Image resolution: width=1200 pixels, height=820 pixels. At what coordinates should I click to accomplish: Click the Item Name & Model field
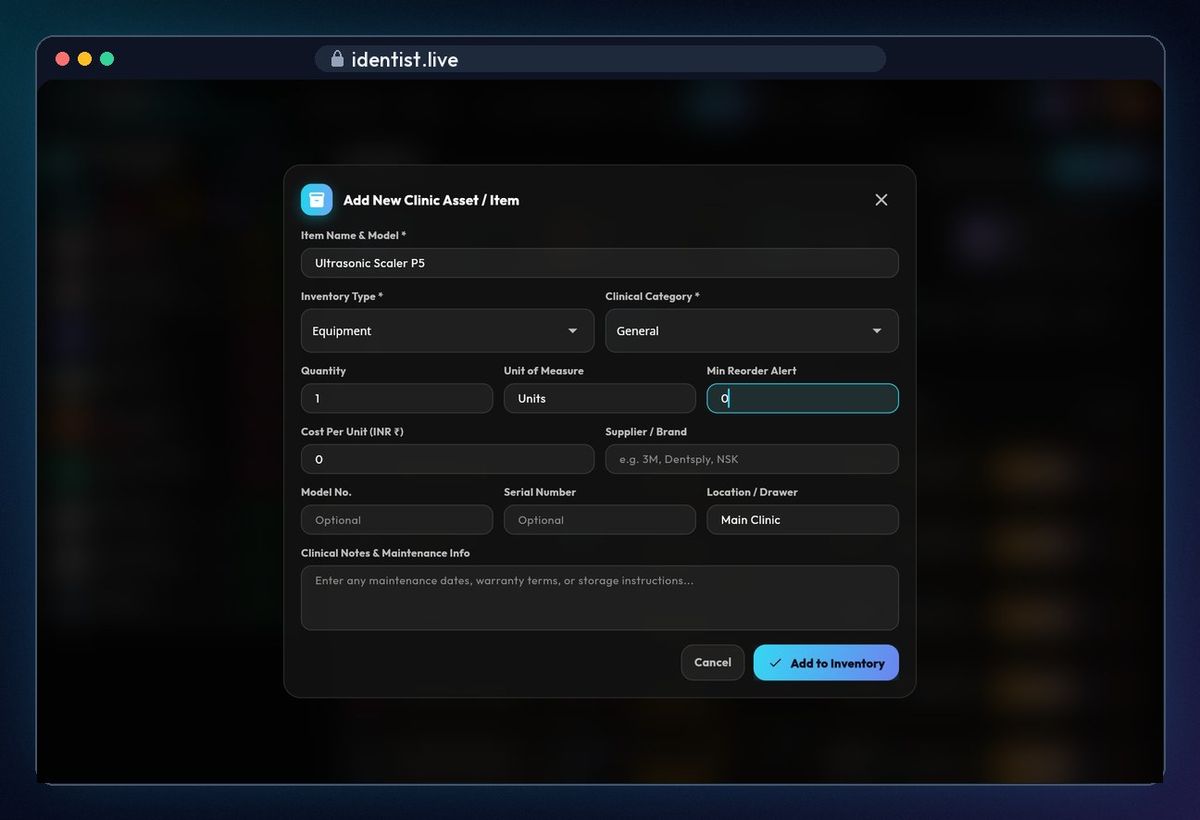tap(600, 263)
